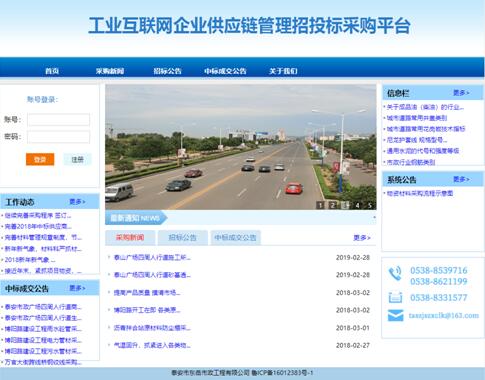Viewport: 485px width, 380px height.
Task: Click the fax machine icon beside 0538-8331577
Action: pos(395,297)
